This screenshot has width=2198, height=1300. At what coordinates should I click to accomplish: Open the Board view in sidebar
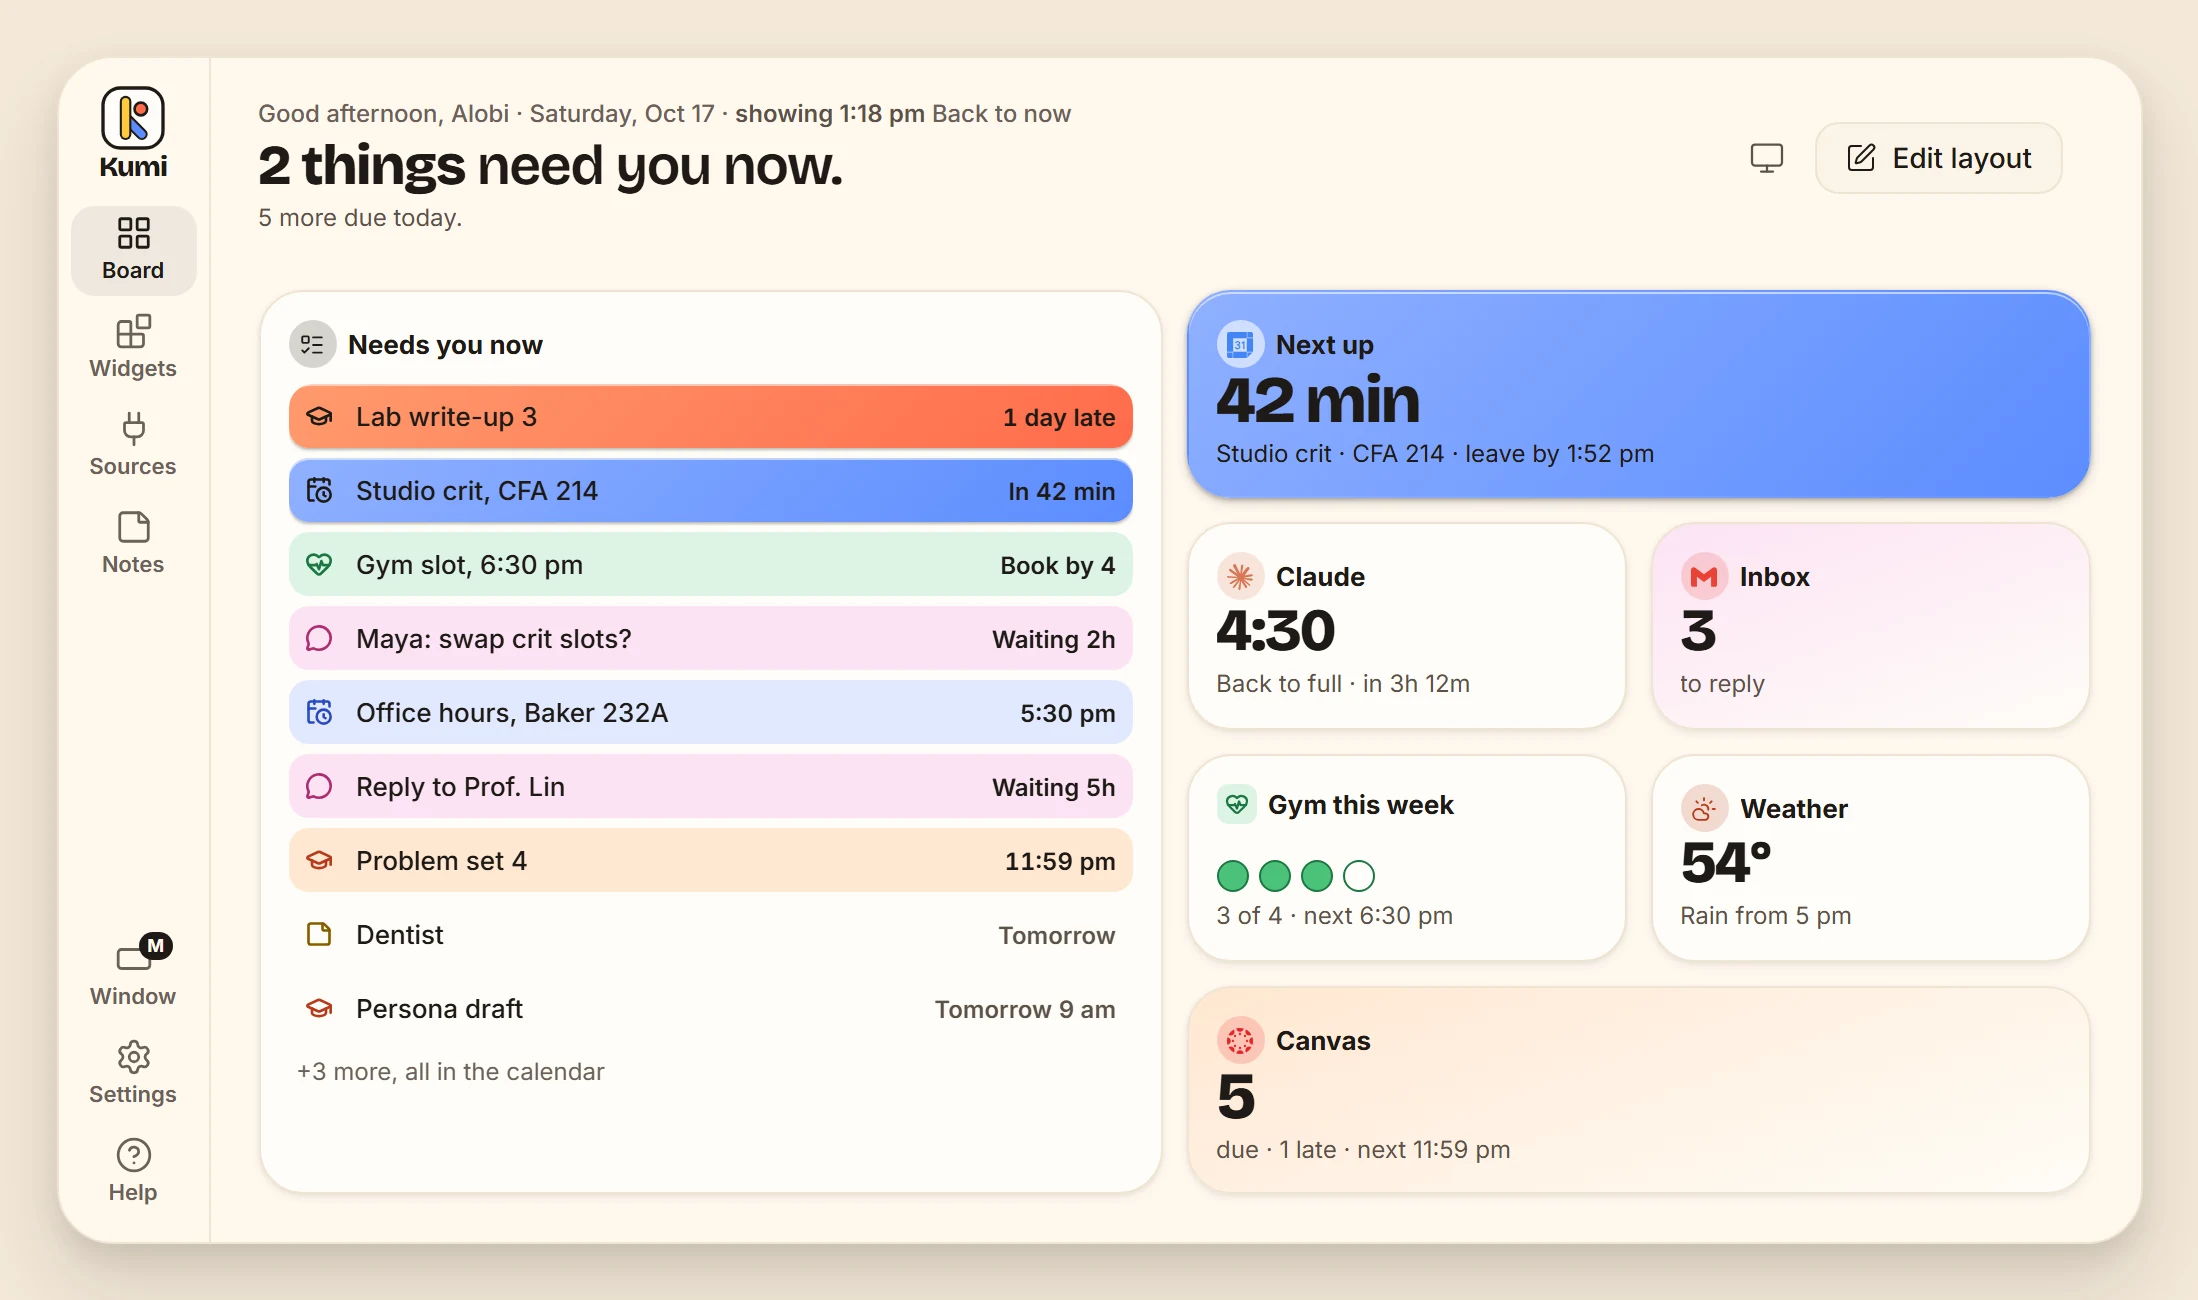coord(133,250)
